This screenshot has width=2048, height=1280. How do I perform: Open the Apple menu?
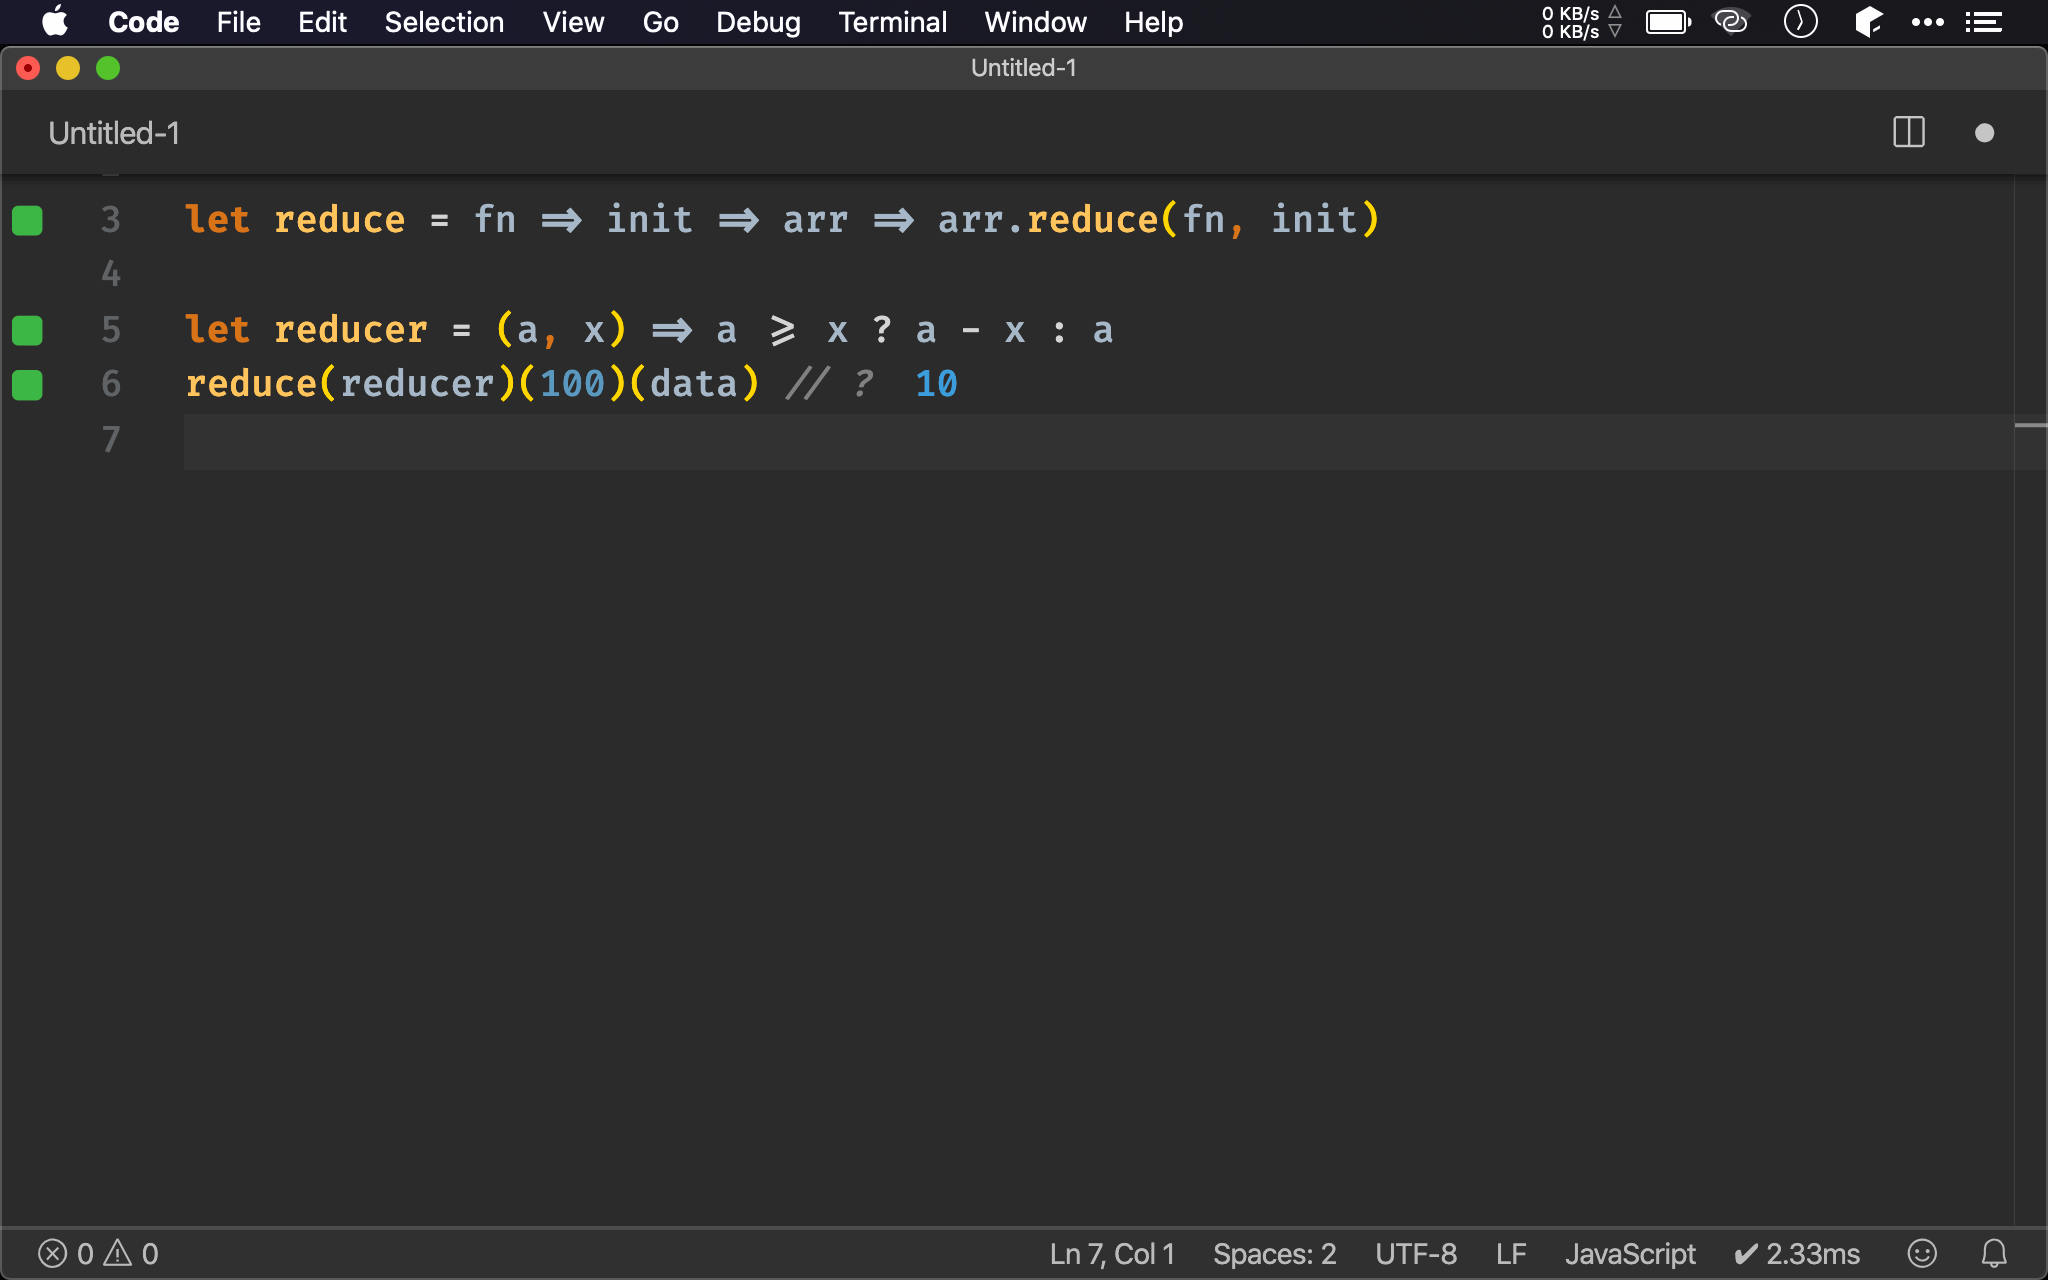pyautogui.click(x=55, y=22)
